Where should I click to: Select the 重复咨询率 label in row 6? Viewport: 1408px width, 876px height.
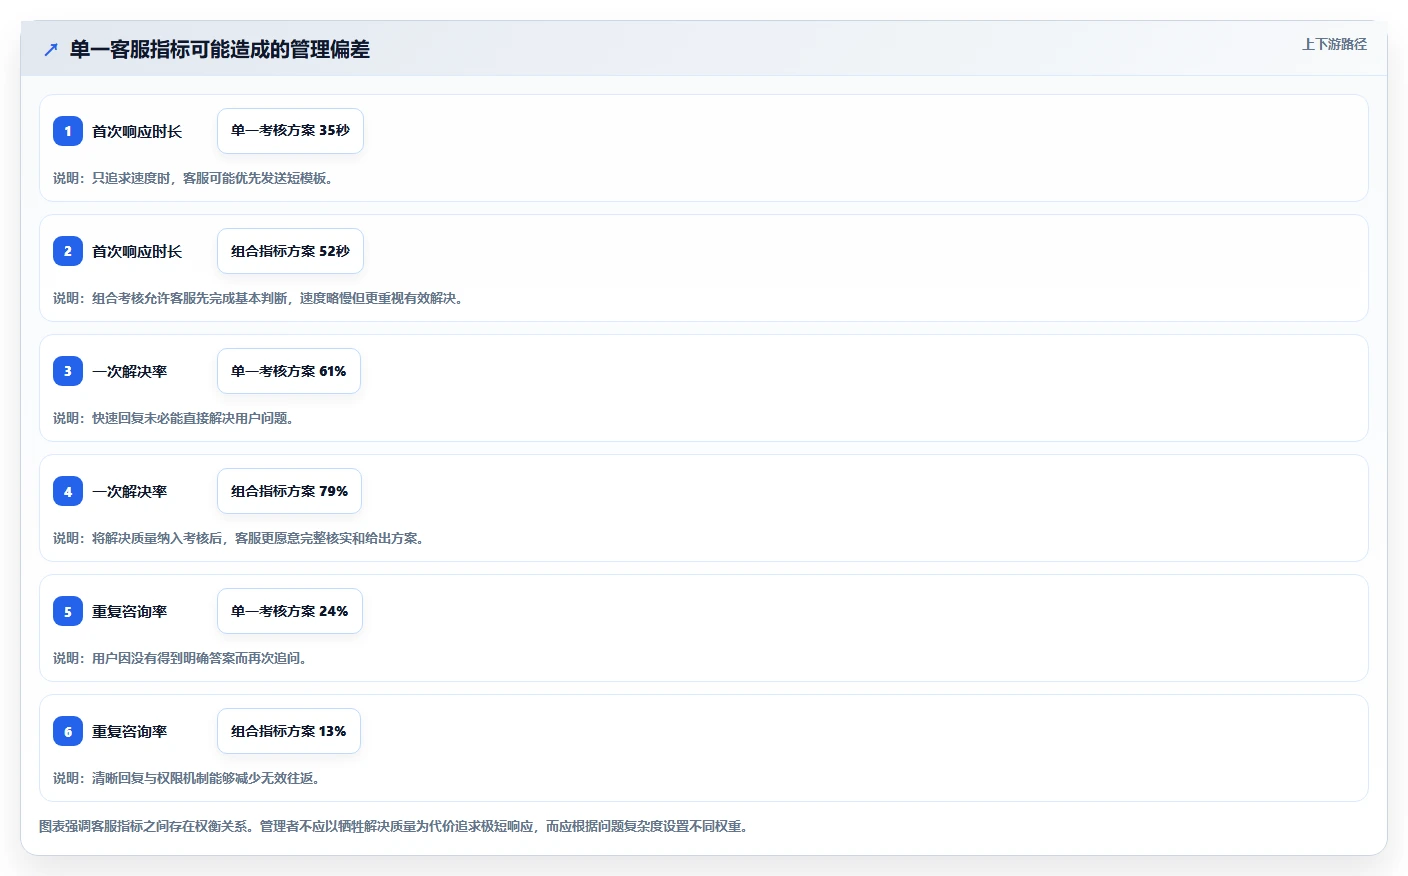click(130, 731)
